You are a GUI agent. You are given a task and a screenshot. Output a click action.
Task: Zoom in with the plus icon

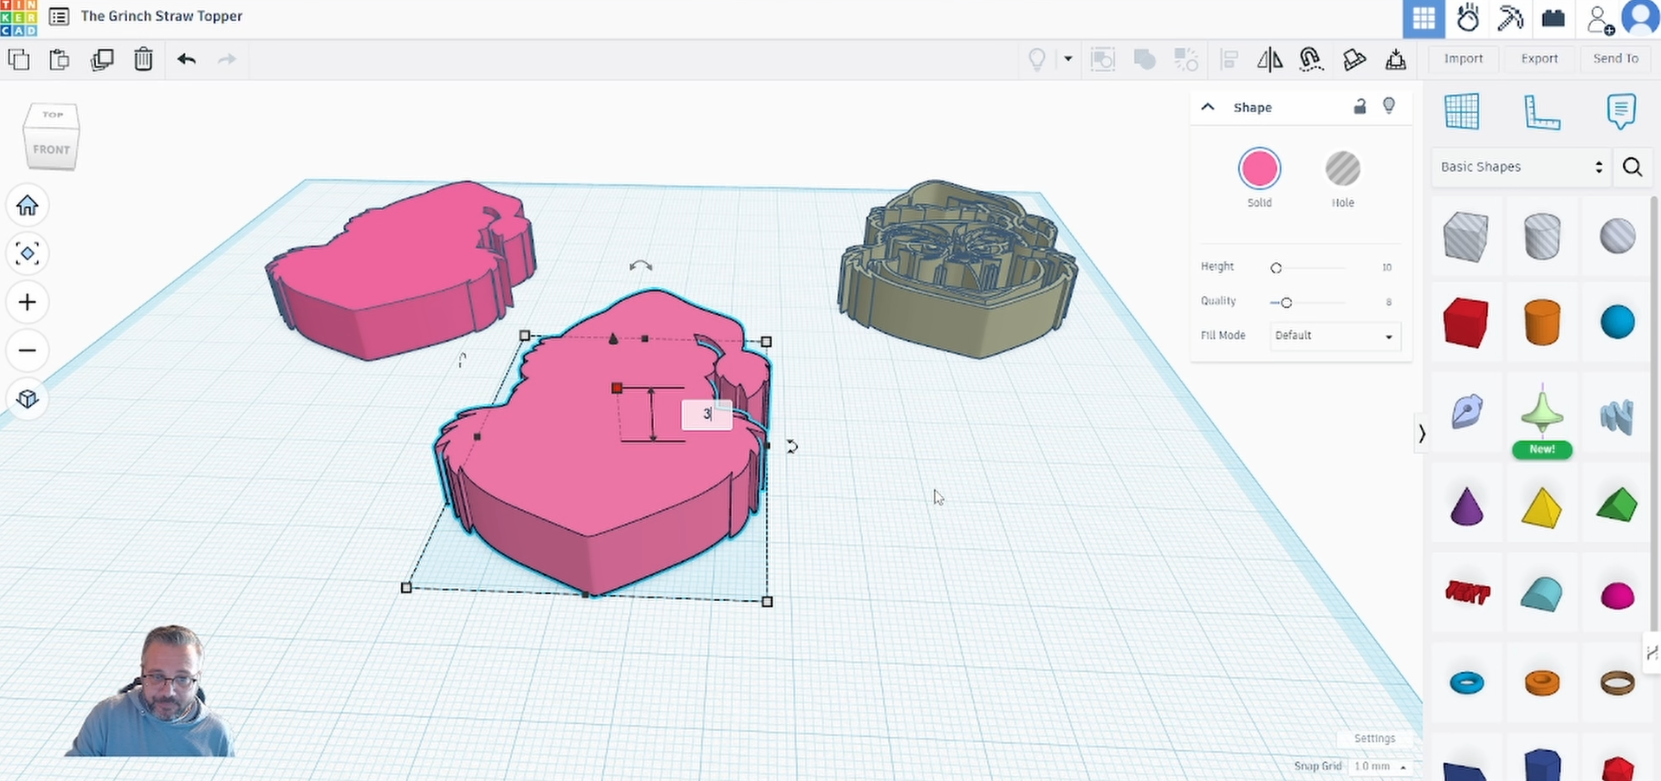coord(27,302)
